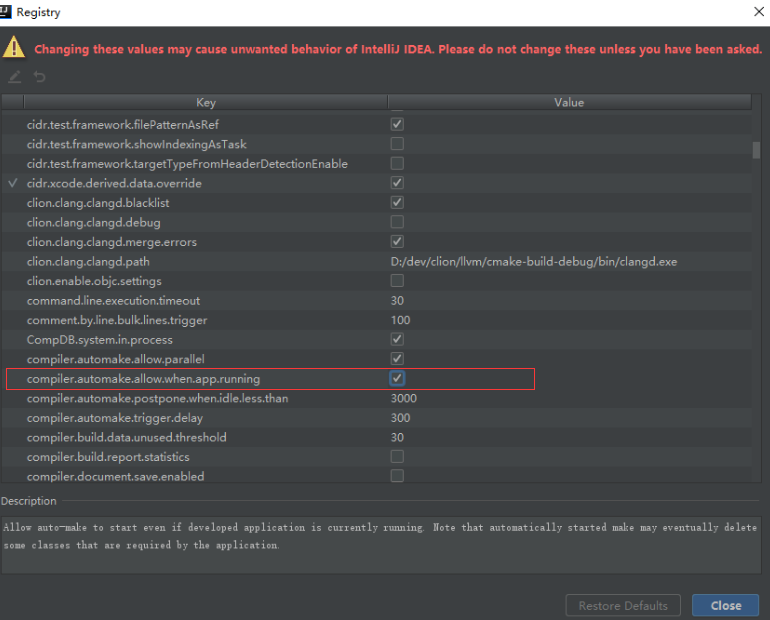770x620 pixels.
Task: Click the Restore Defaults button
Action: pyautogui.click(x=623, y=606)
